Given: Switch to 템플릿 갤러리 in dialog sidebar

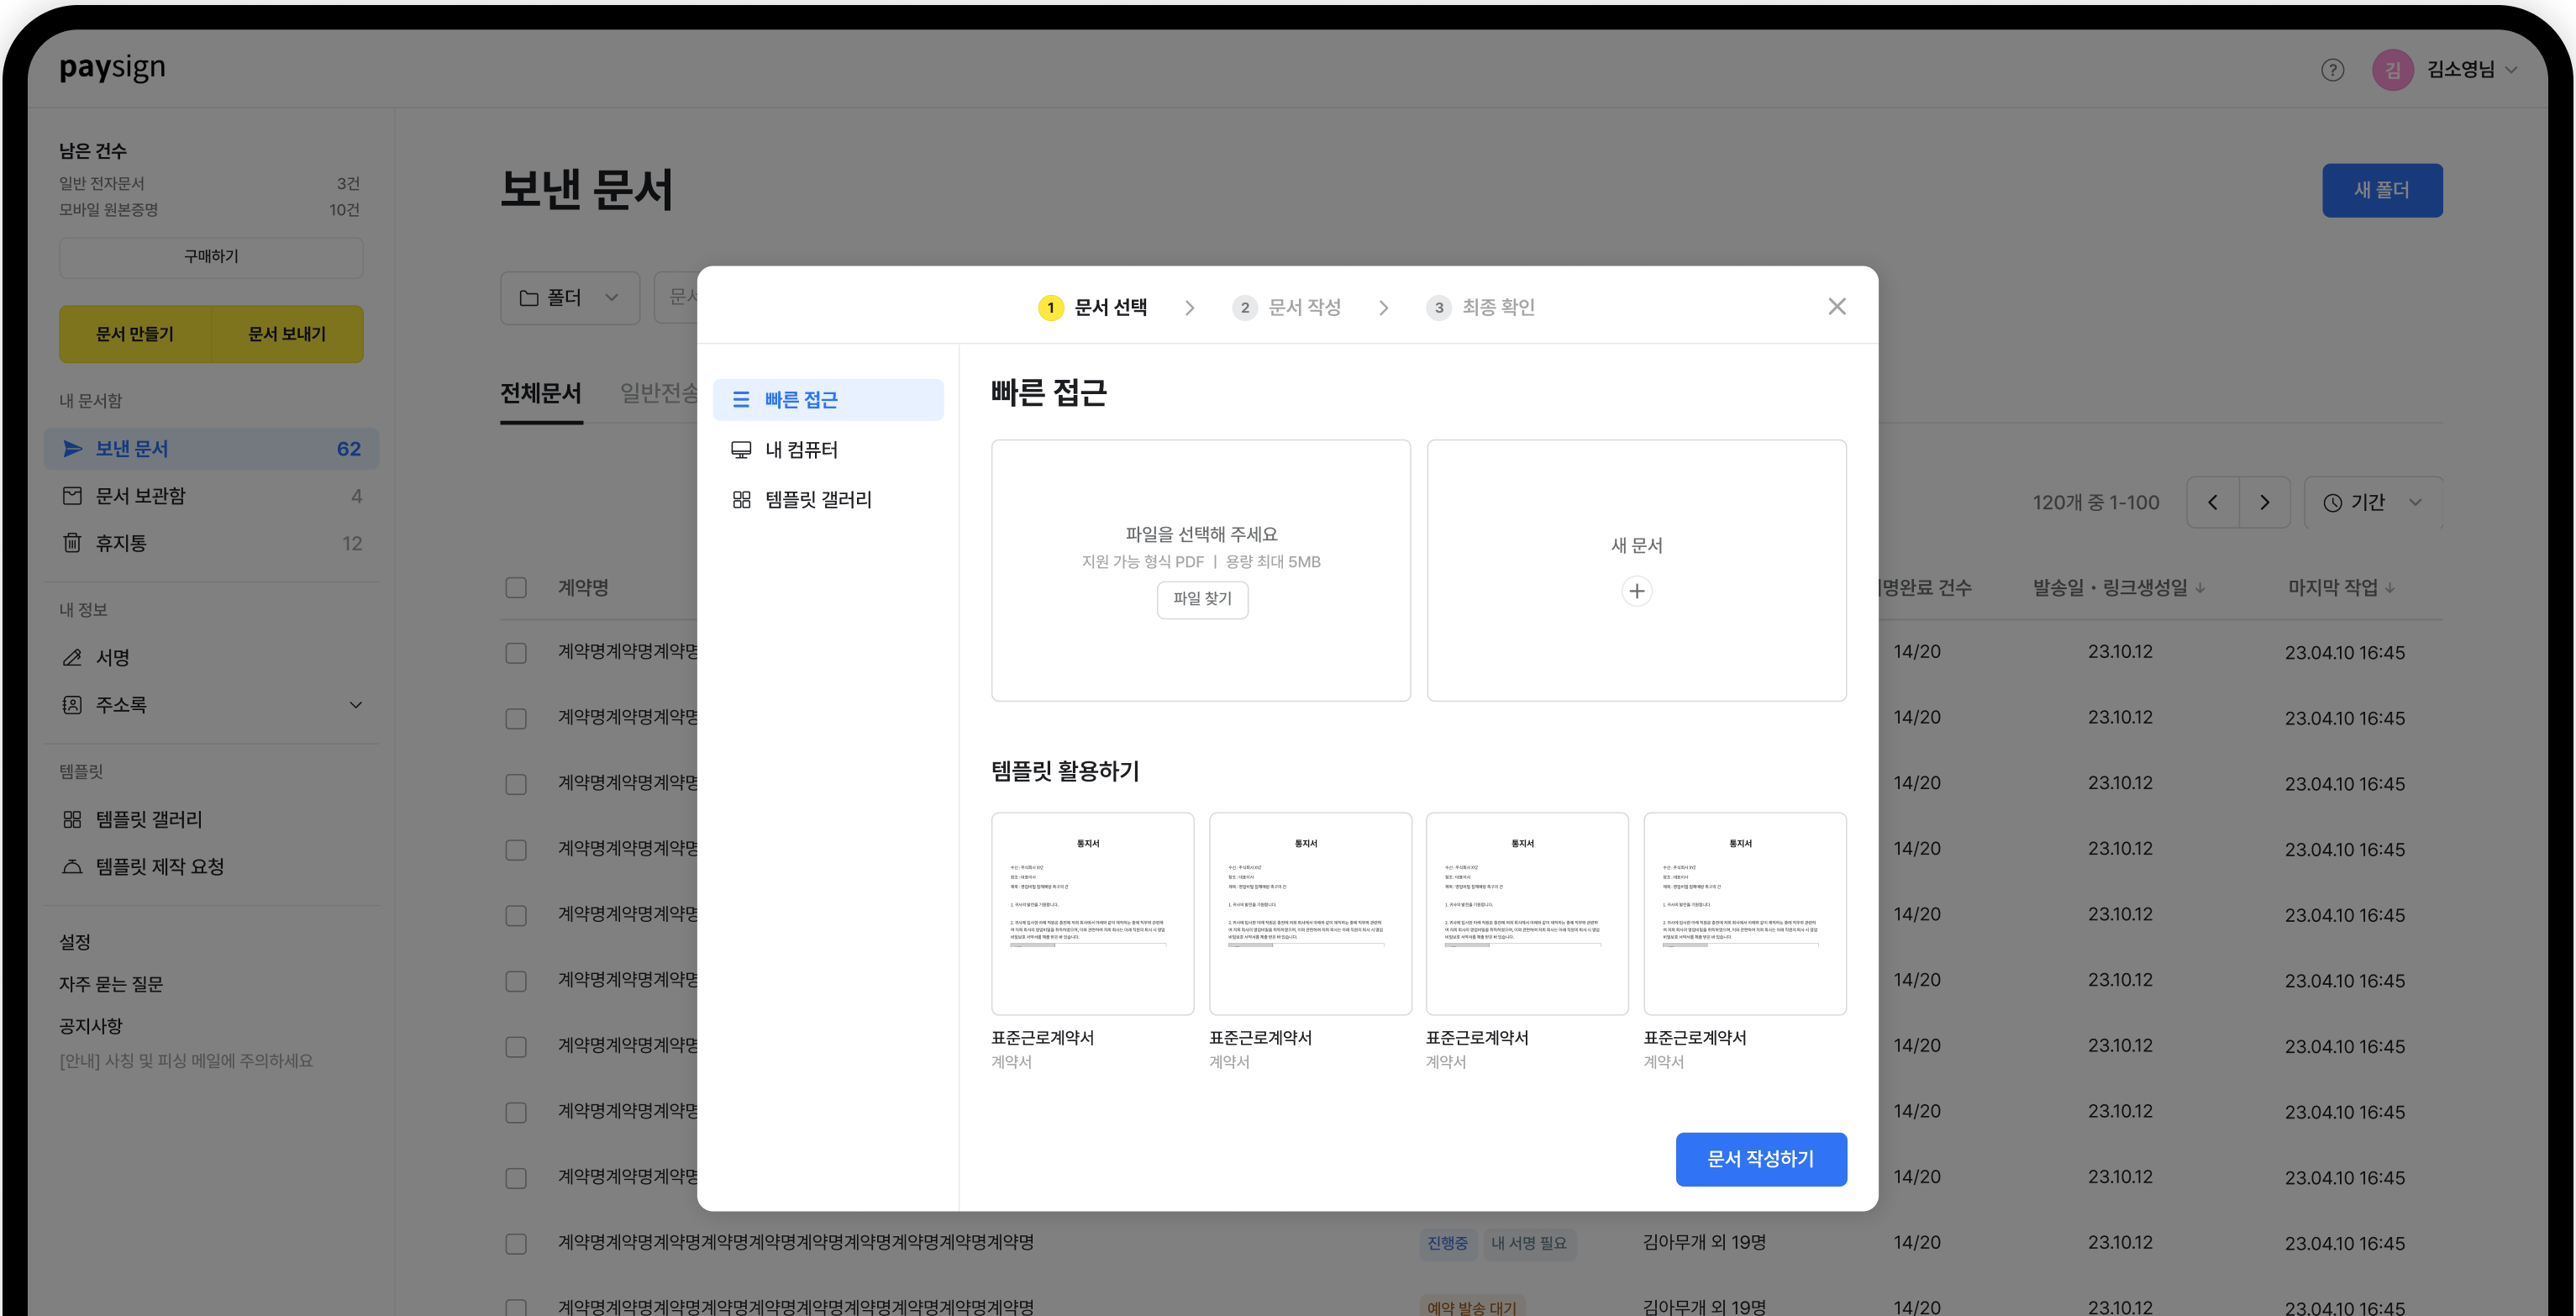Looking at the screenshot, I should 818,499.
